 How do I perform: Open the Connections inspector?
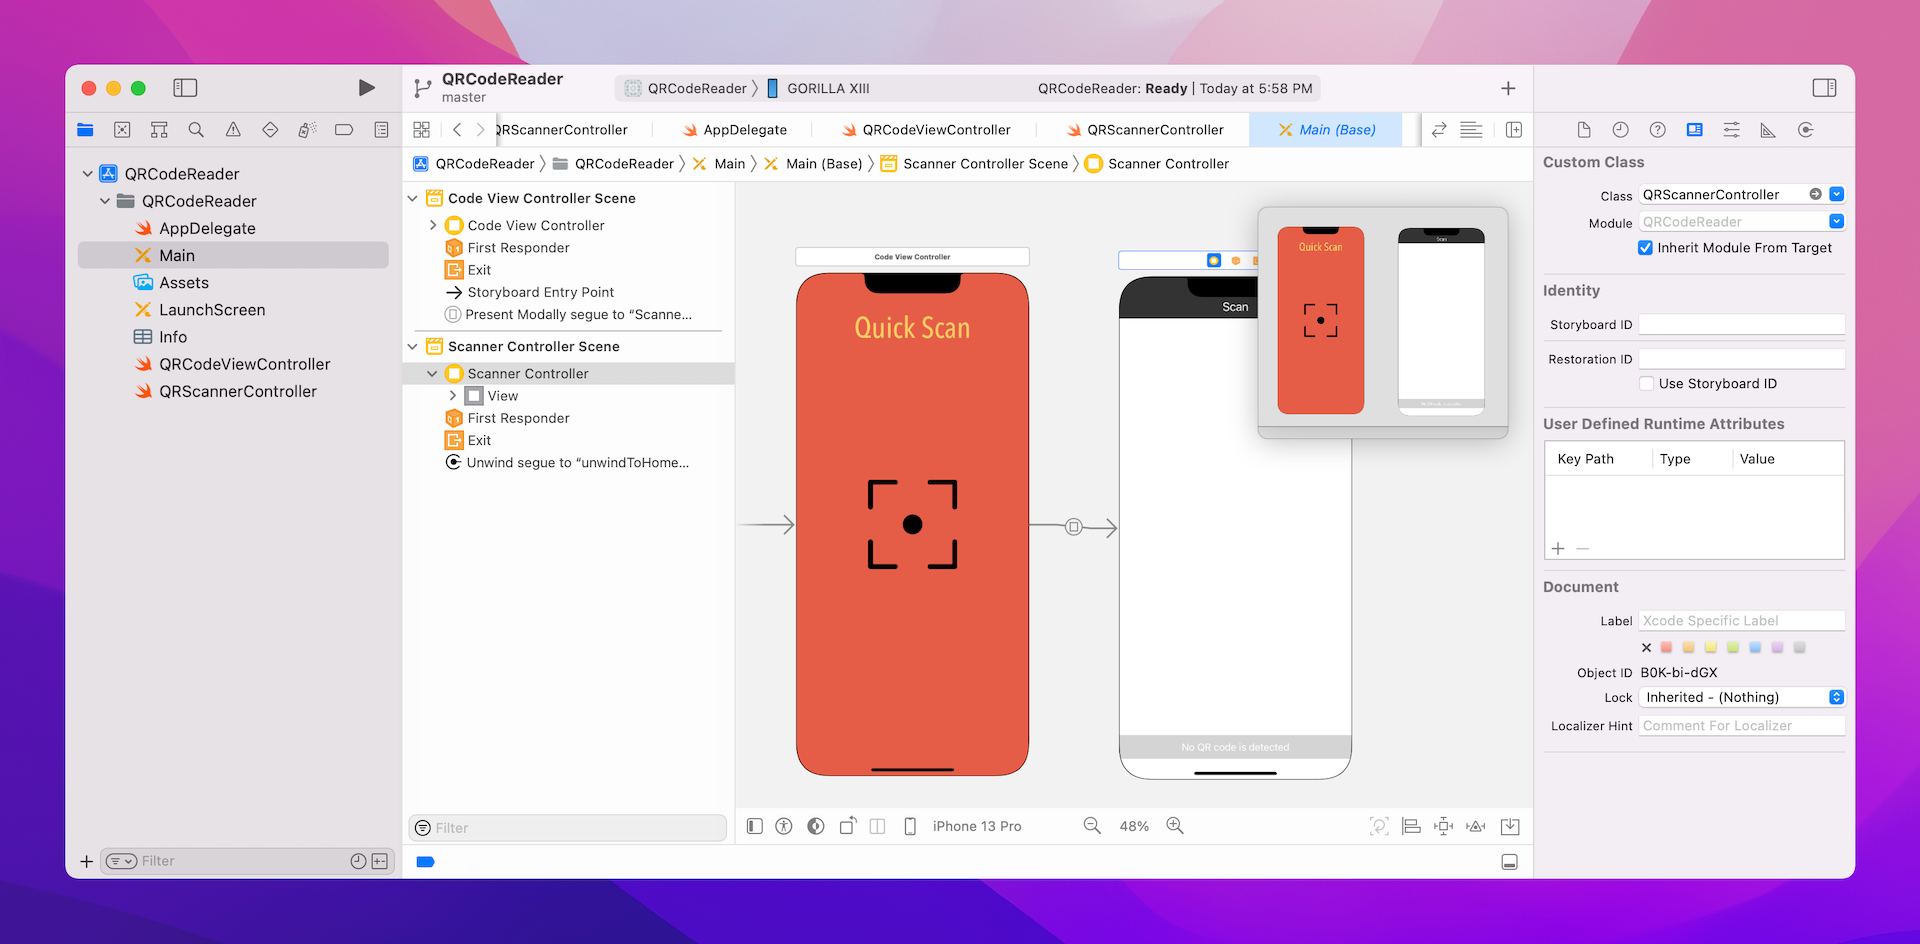[x=1805, y=130]
